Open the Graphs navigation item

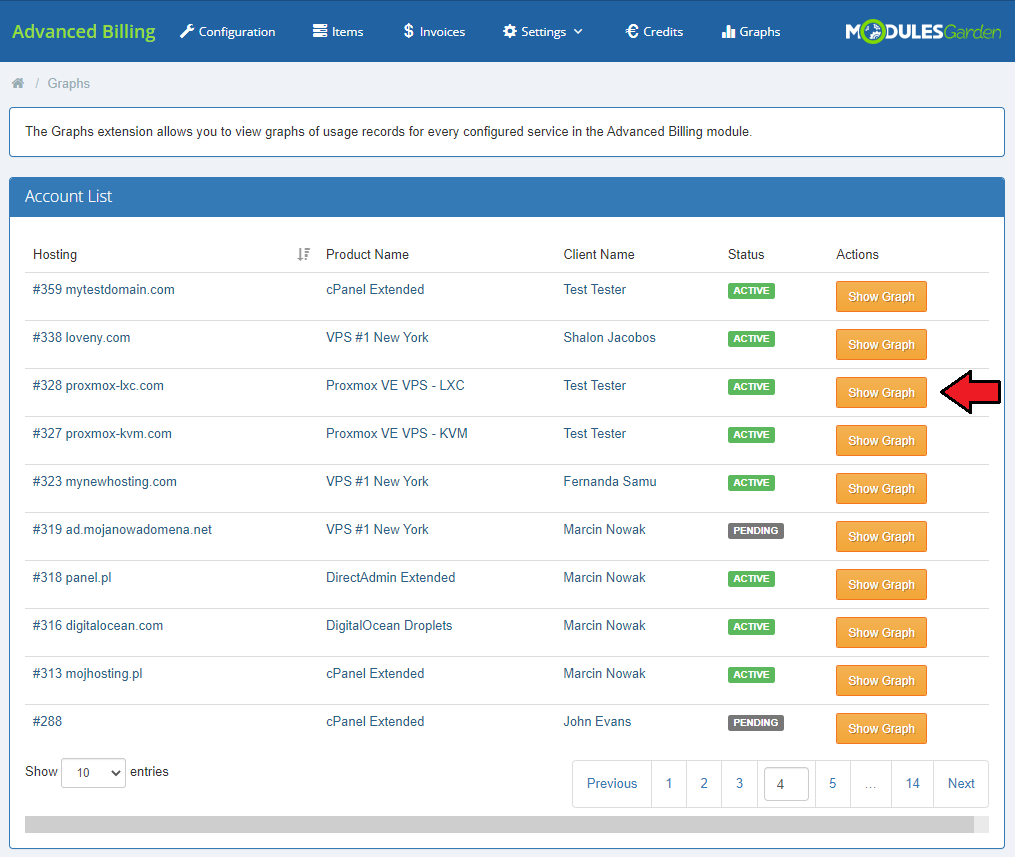coord(751,31)
